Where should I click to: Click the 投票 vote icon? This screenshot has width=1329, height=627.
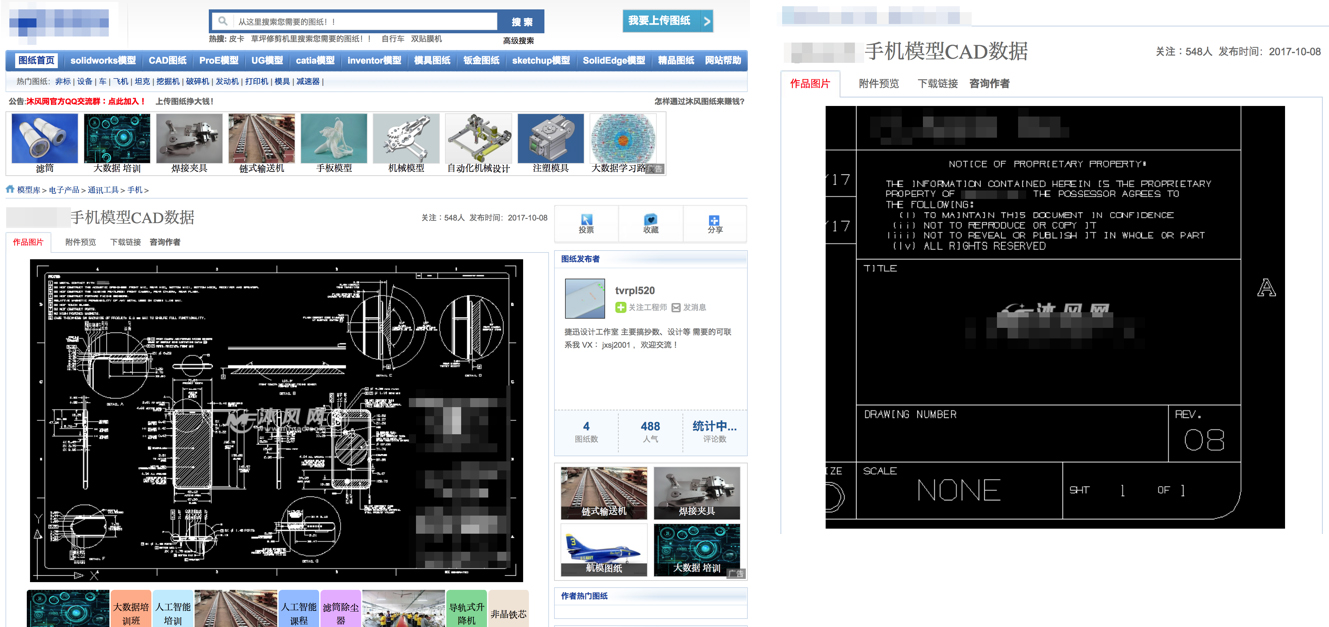tap(586, 219)
